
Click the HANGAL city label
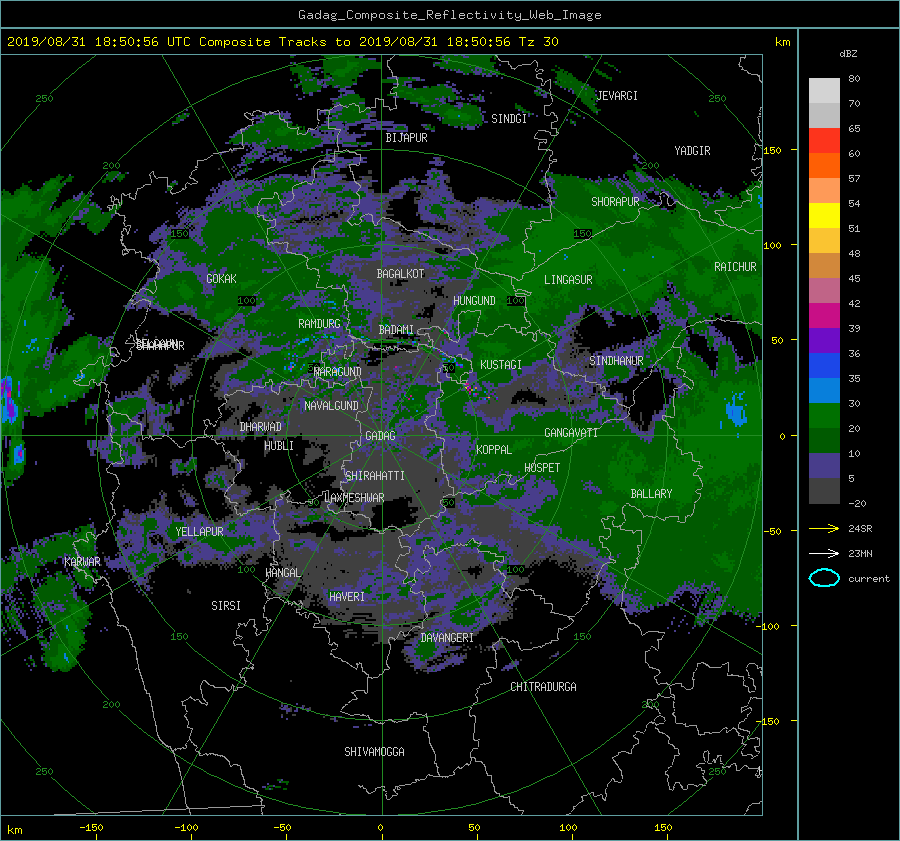pyautogui.click(x=283, y=573)
